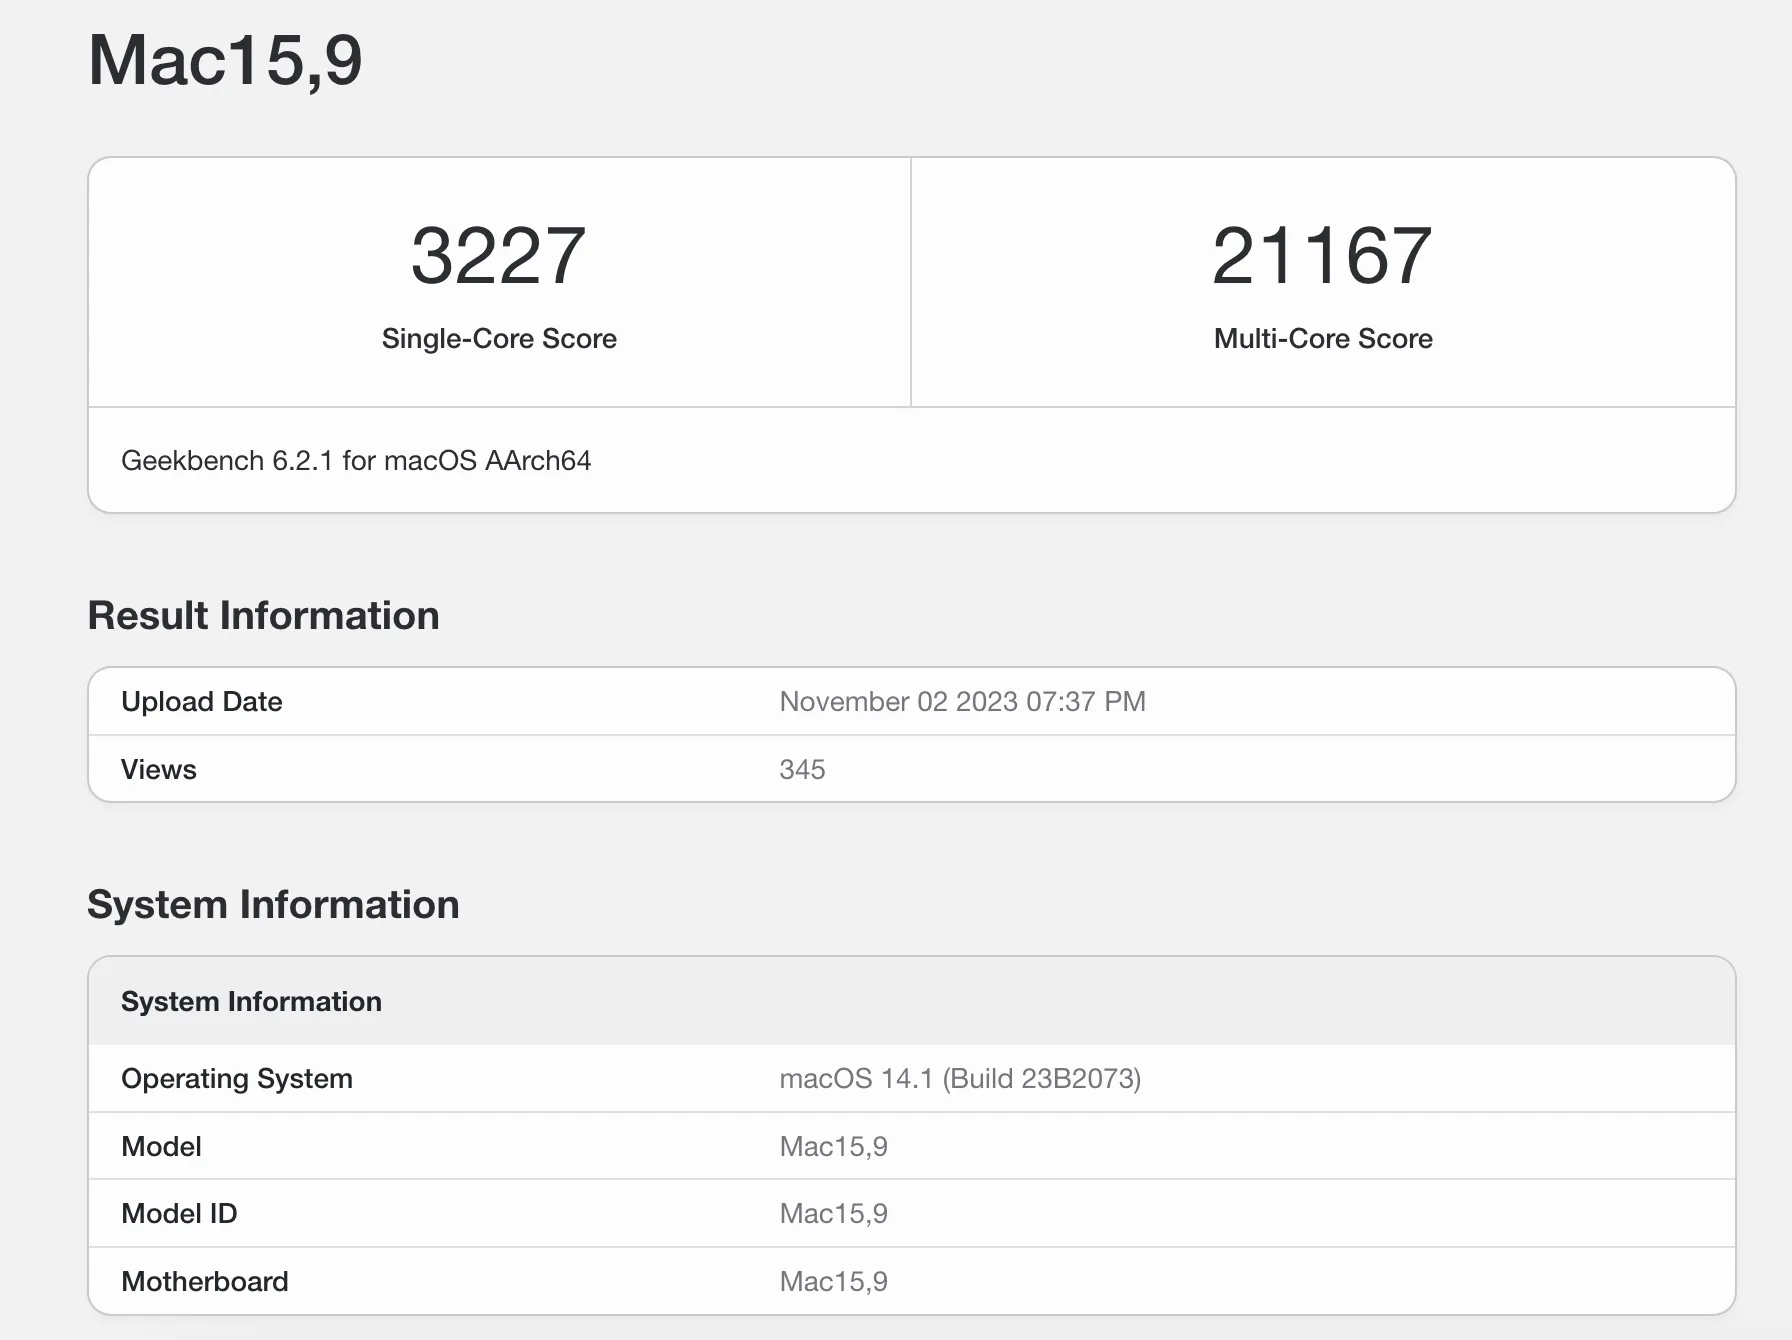Click the macOS 14.1 build value
The height and width of the screenshot is (1340, 1792).
tap(960, 1079)
